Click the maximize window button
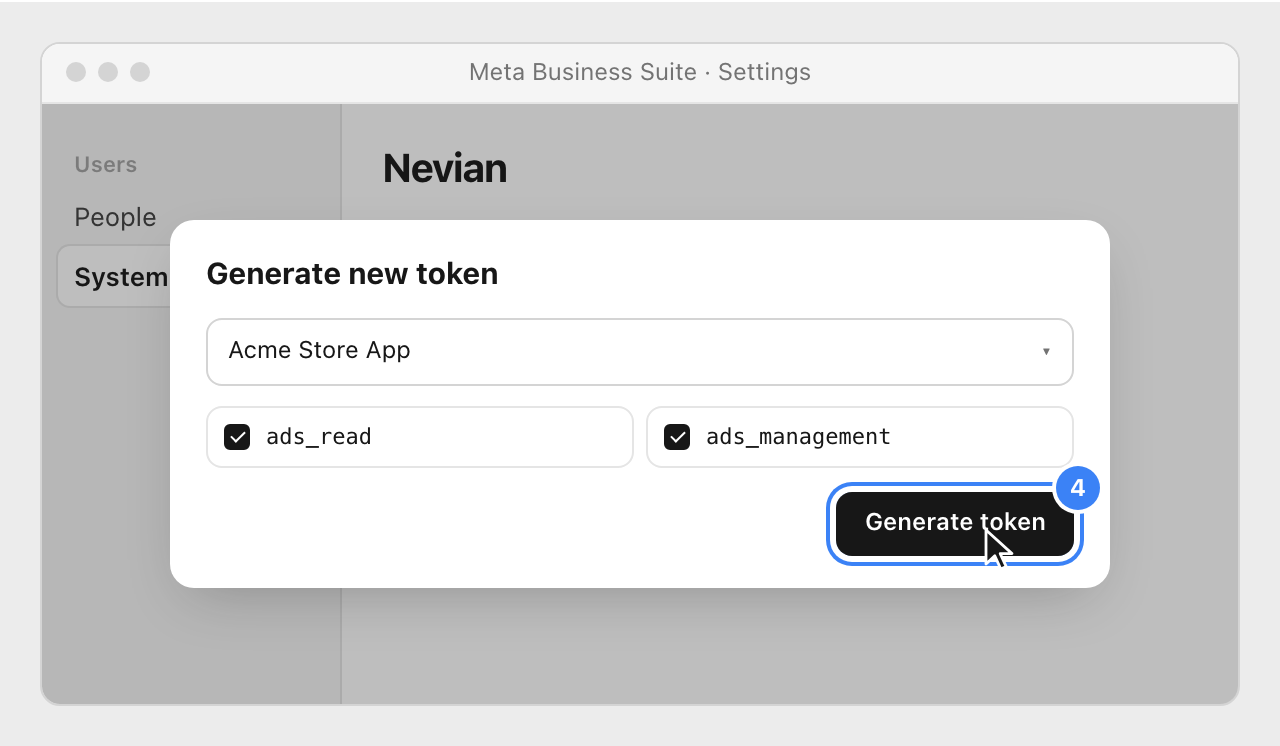Screen dimensions: 1280x746 (140, 72)
